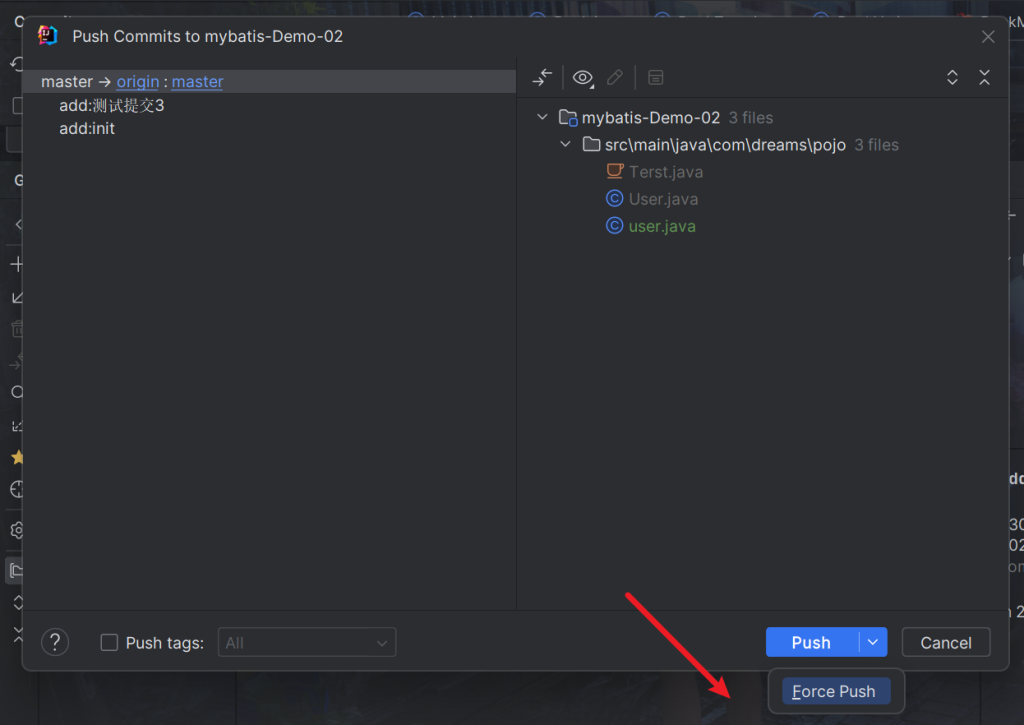This screenshot has height=725, width=1024.
Task: Click the Collapse All toolbar icon
Action: pos(984,77)
